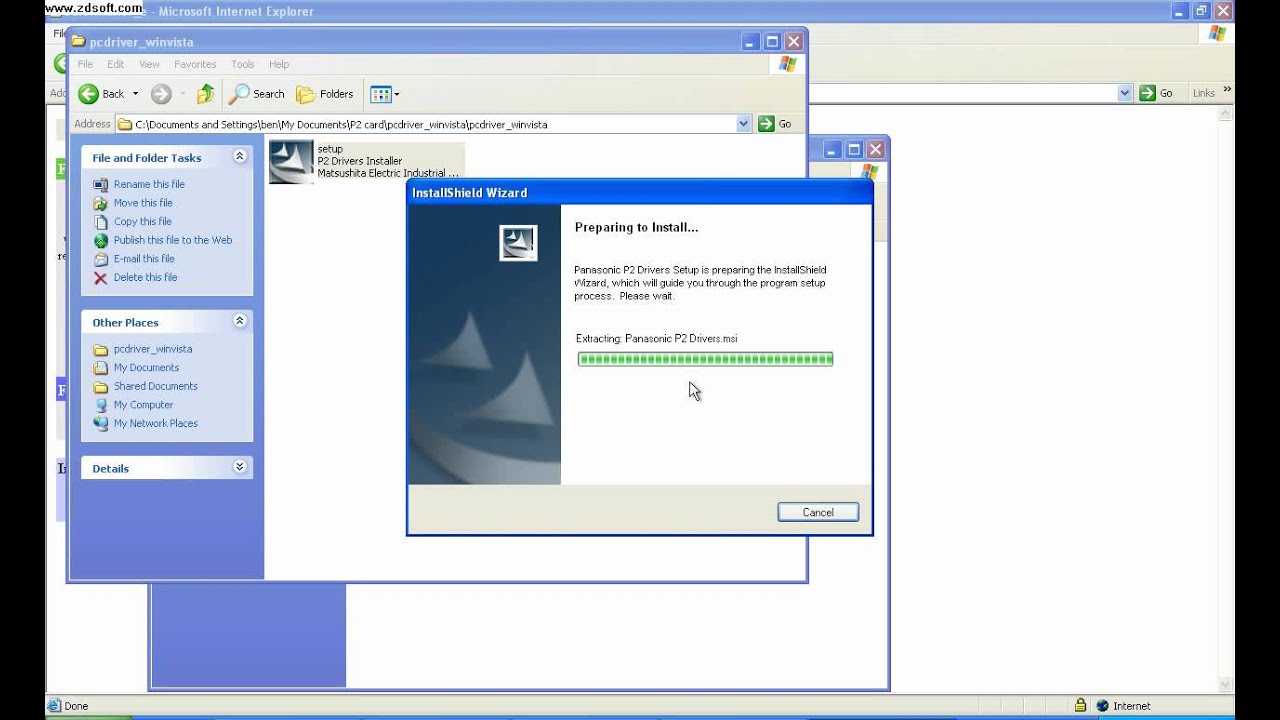
Task: Click Rename this file link
Action: click(x=149, y=184)
